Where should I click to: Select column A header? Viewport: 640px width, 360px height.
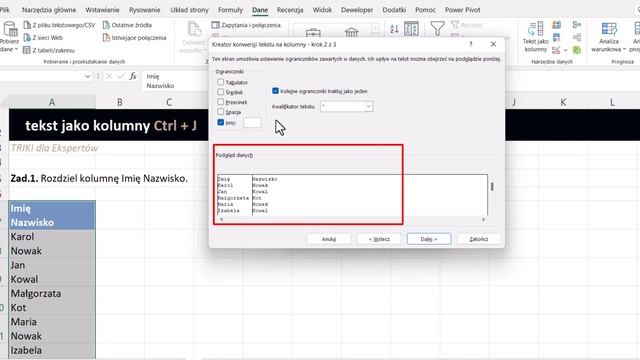(52, 102)
